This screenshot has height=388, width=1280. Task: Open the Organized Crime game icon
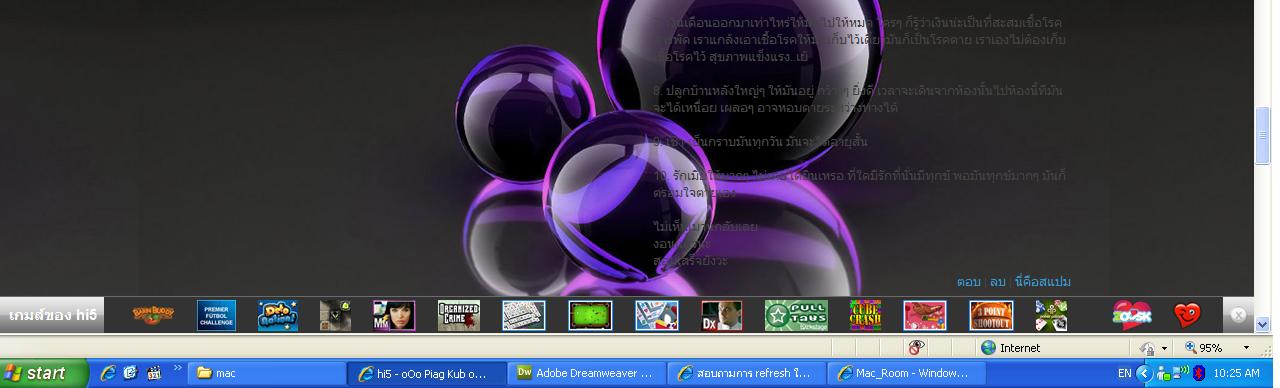click(459, 315)
